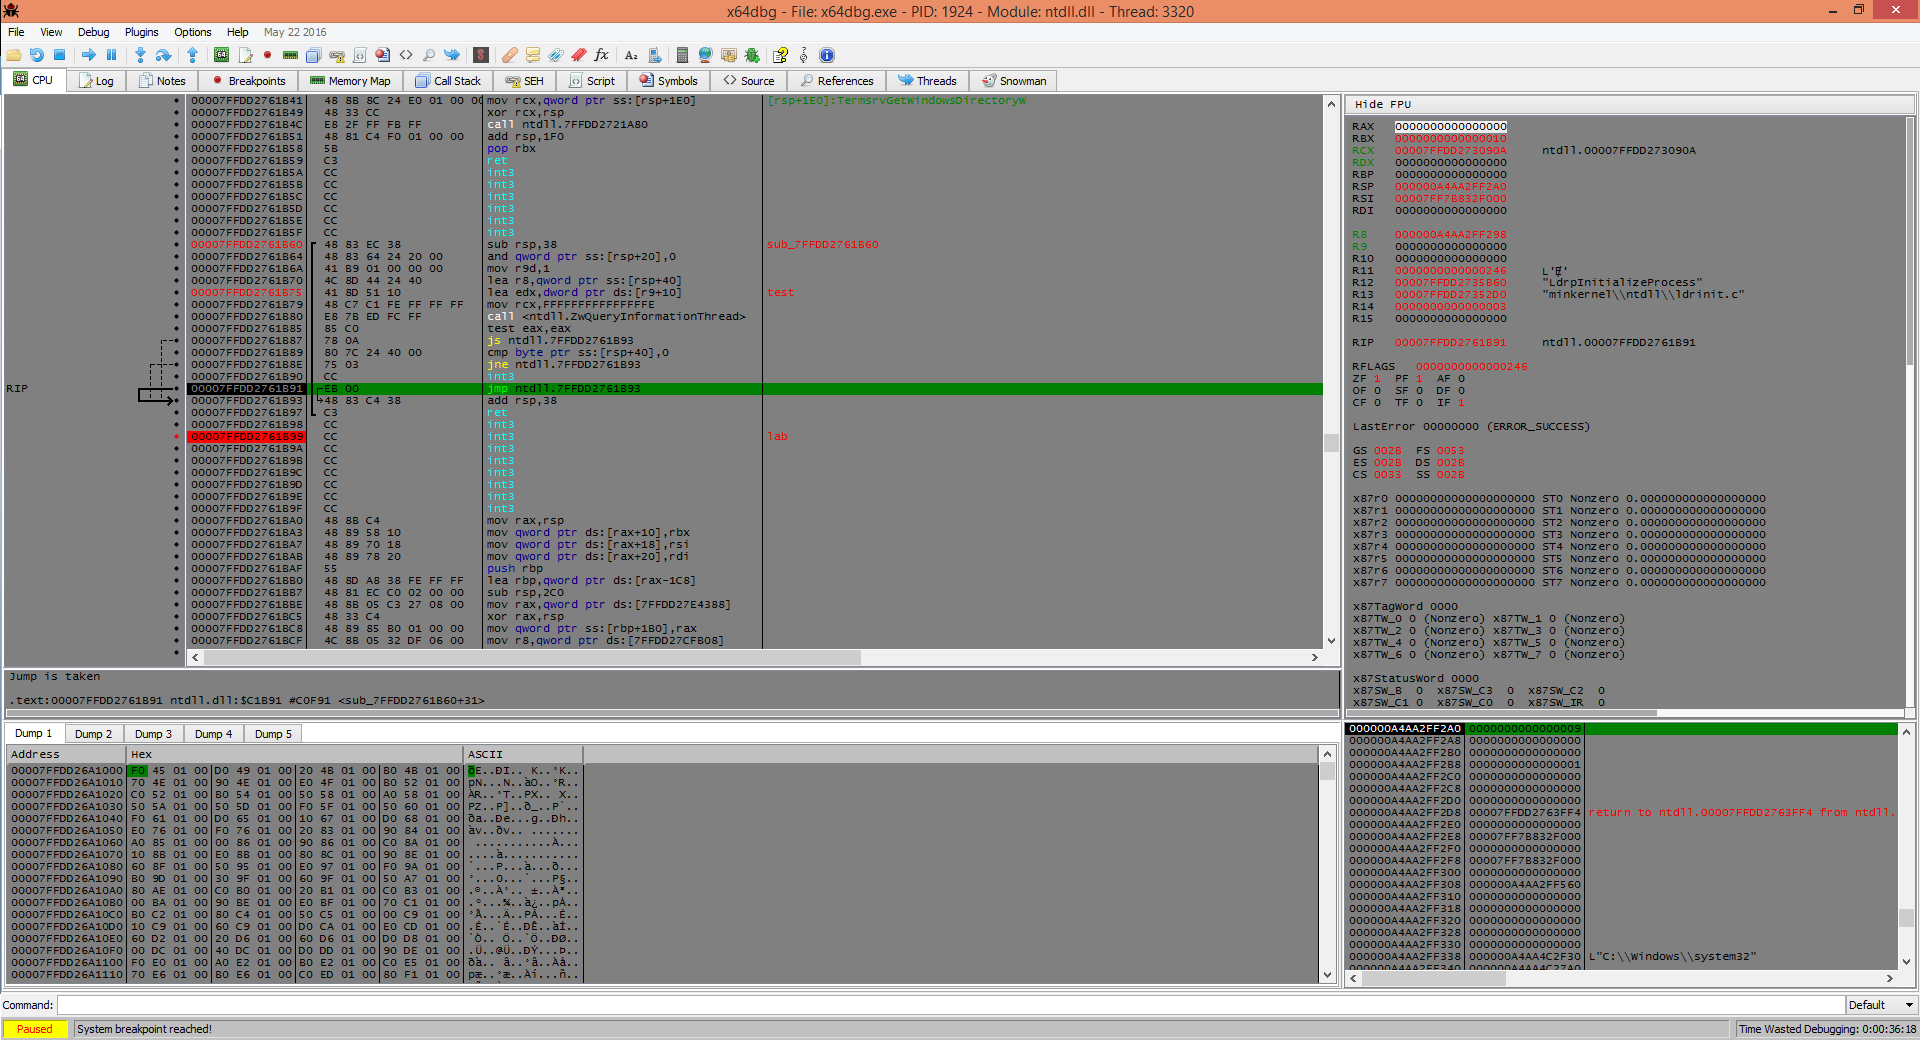Click the Run (blue arrow) icon
1920x1040 pixels.
88,55
